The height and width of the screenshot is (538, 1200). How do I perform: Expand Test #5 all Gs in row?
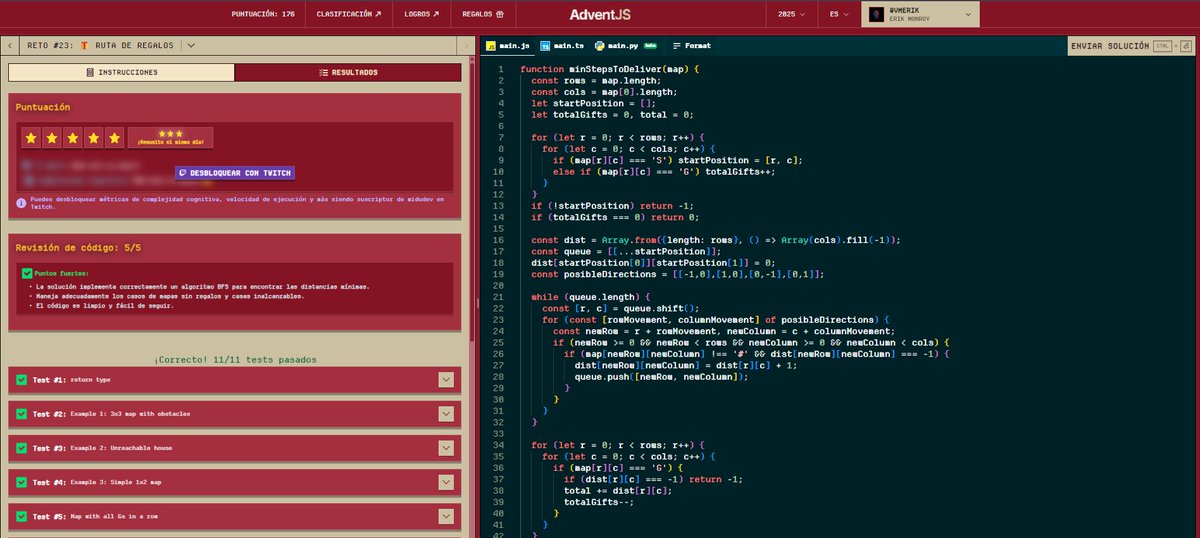pyautogui.click(x=446, y=517)
